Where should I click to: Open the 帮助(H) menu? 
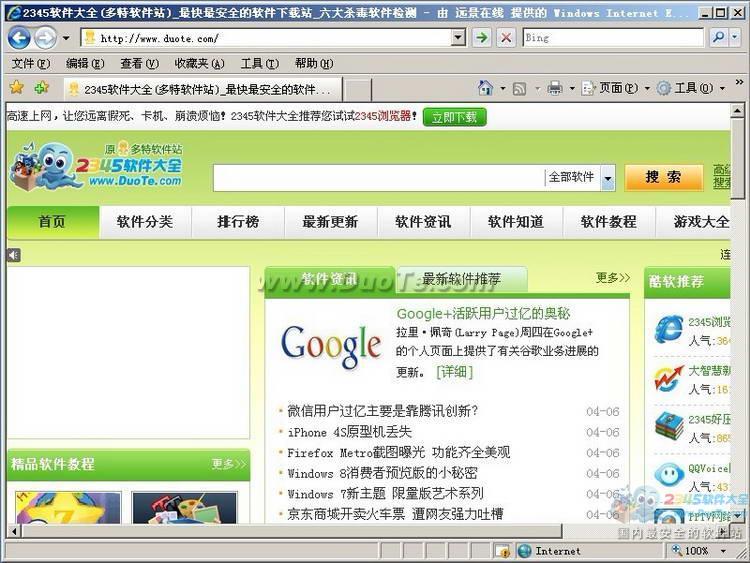click(314, 63)
